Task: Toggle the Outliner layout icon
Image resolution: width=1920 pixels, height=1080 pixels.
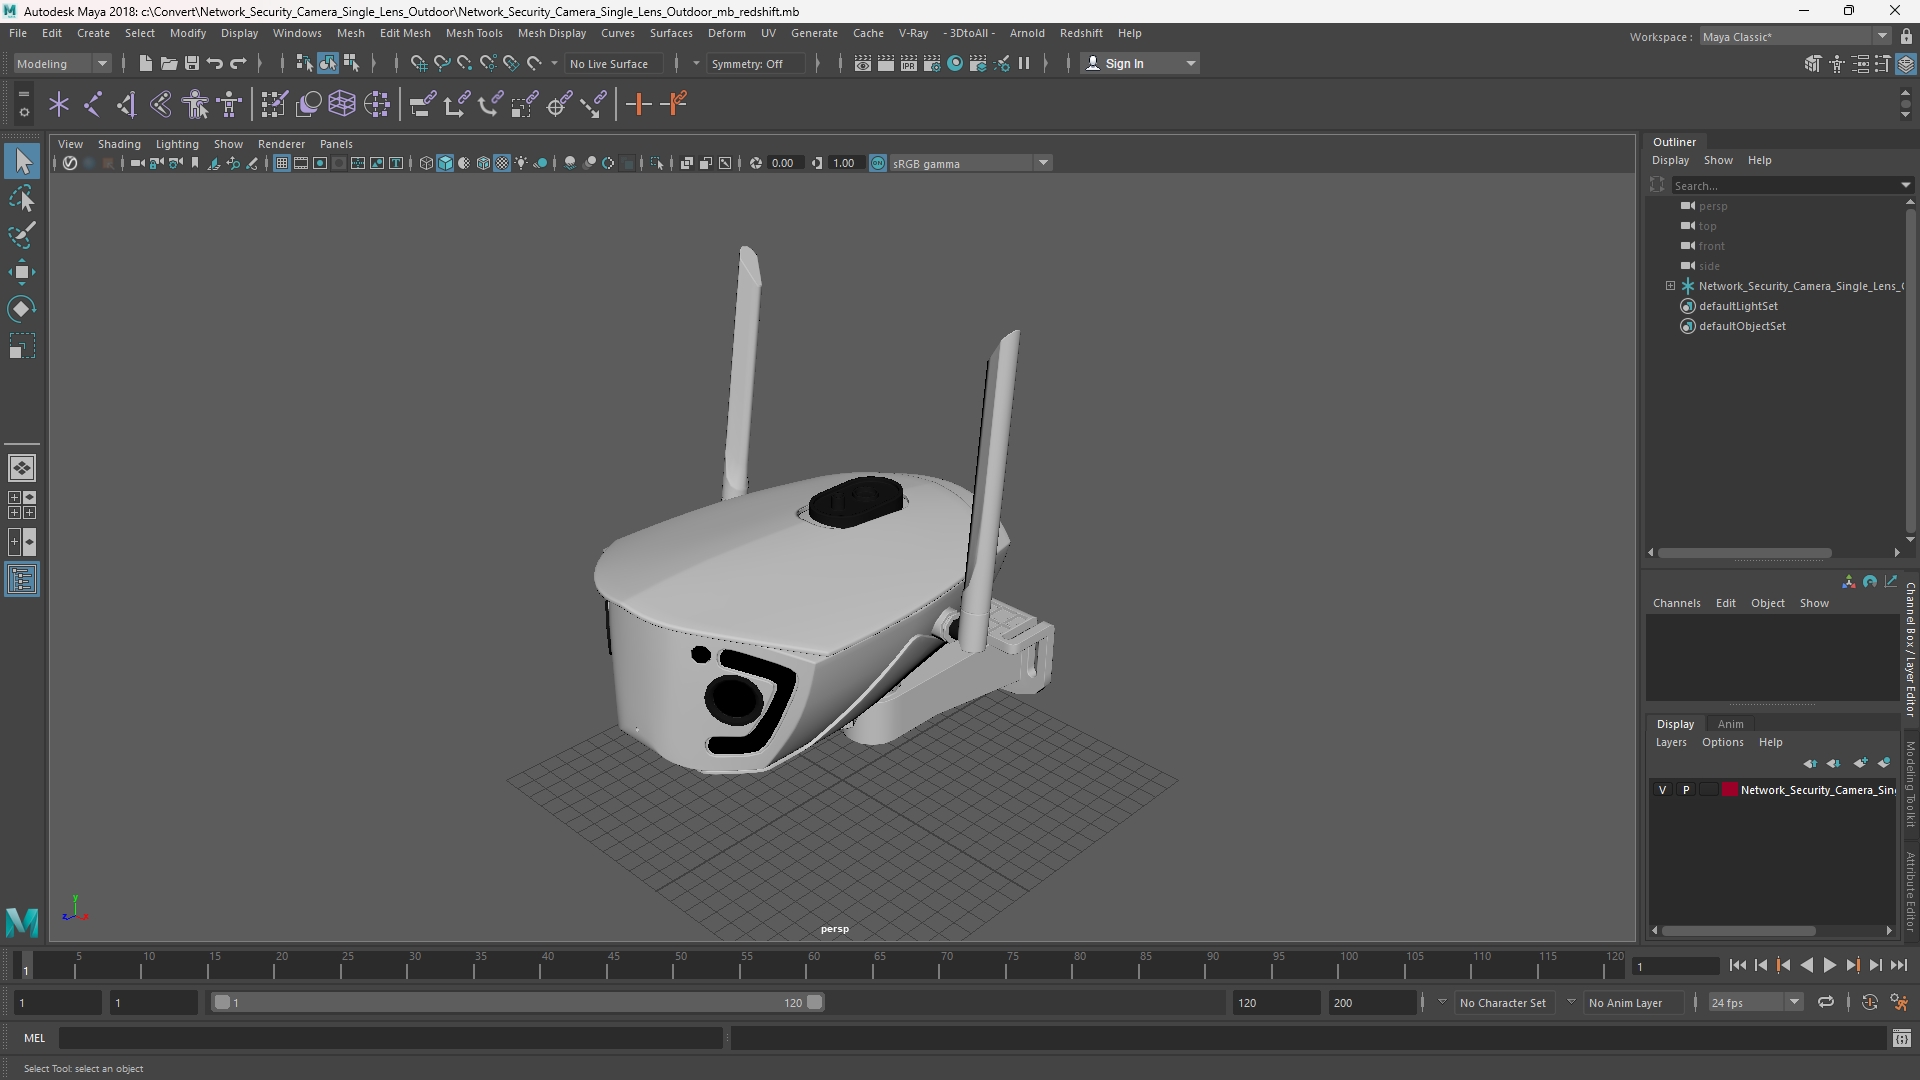Action: 22,580
